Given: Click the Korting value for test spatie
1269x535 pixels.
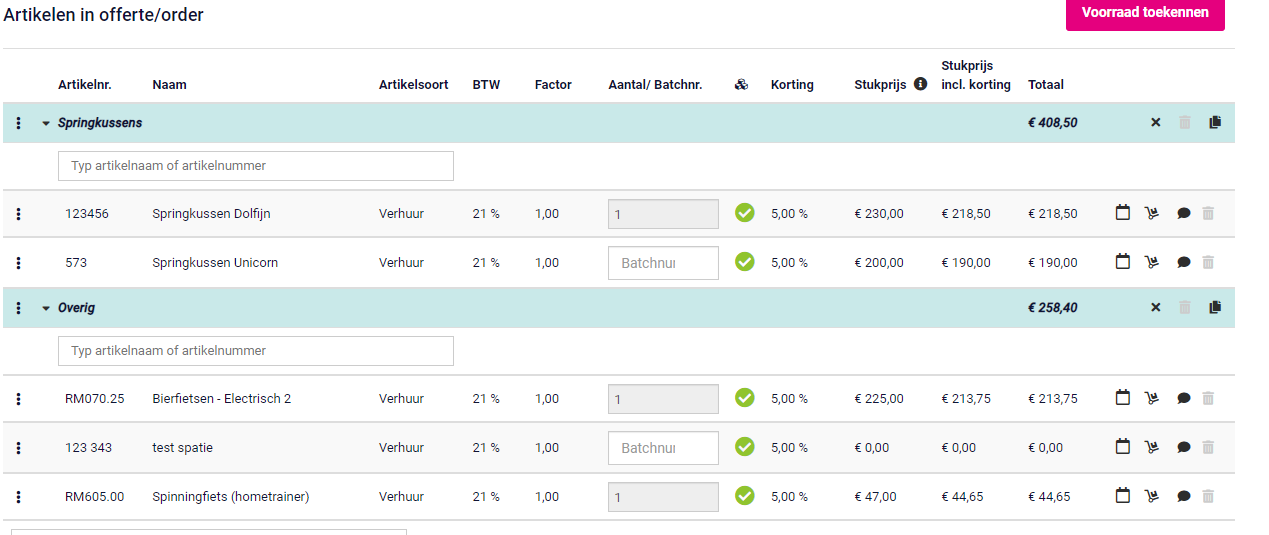Looking at the screenshot, I should pos(790,448).
